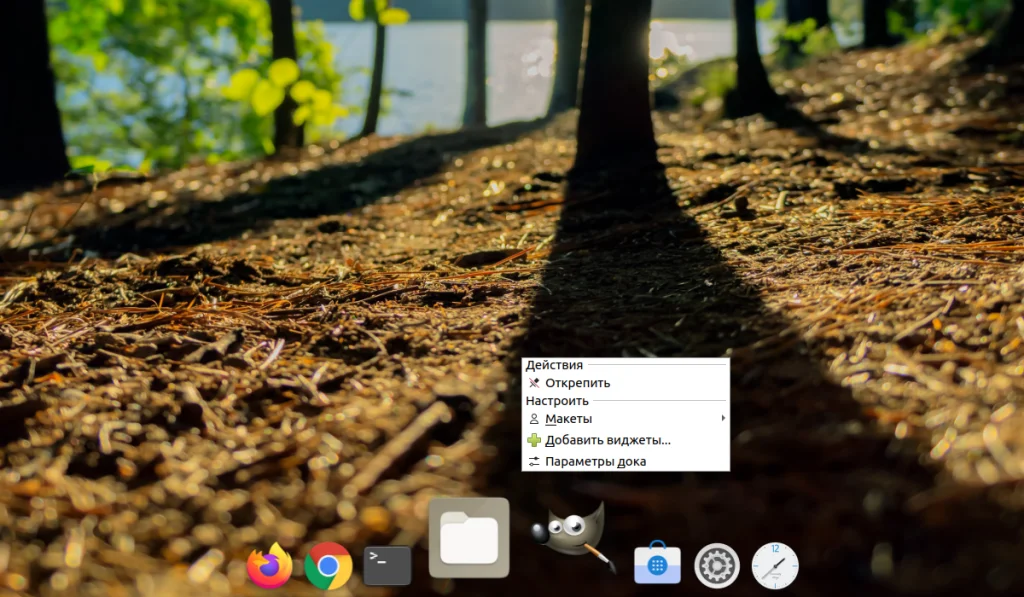This screenshot has height=597, width=1024.
Task: Open Параметры дока settings entry
Action: coord(596,461)
